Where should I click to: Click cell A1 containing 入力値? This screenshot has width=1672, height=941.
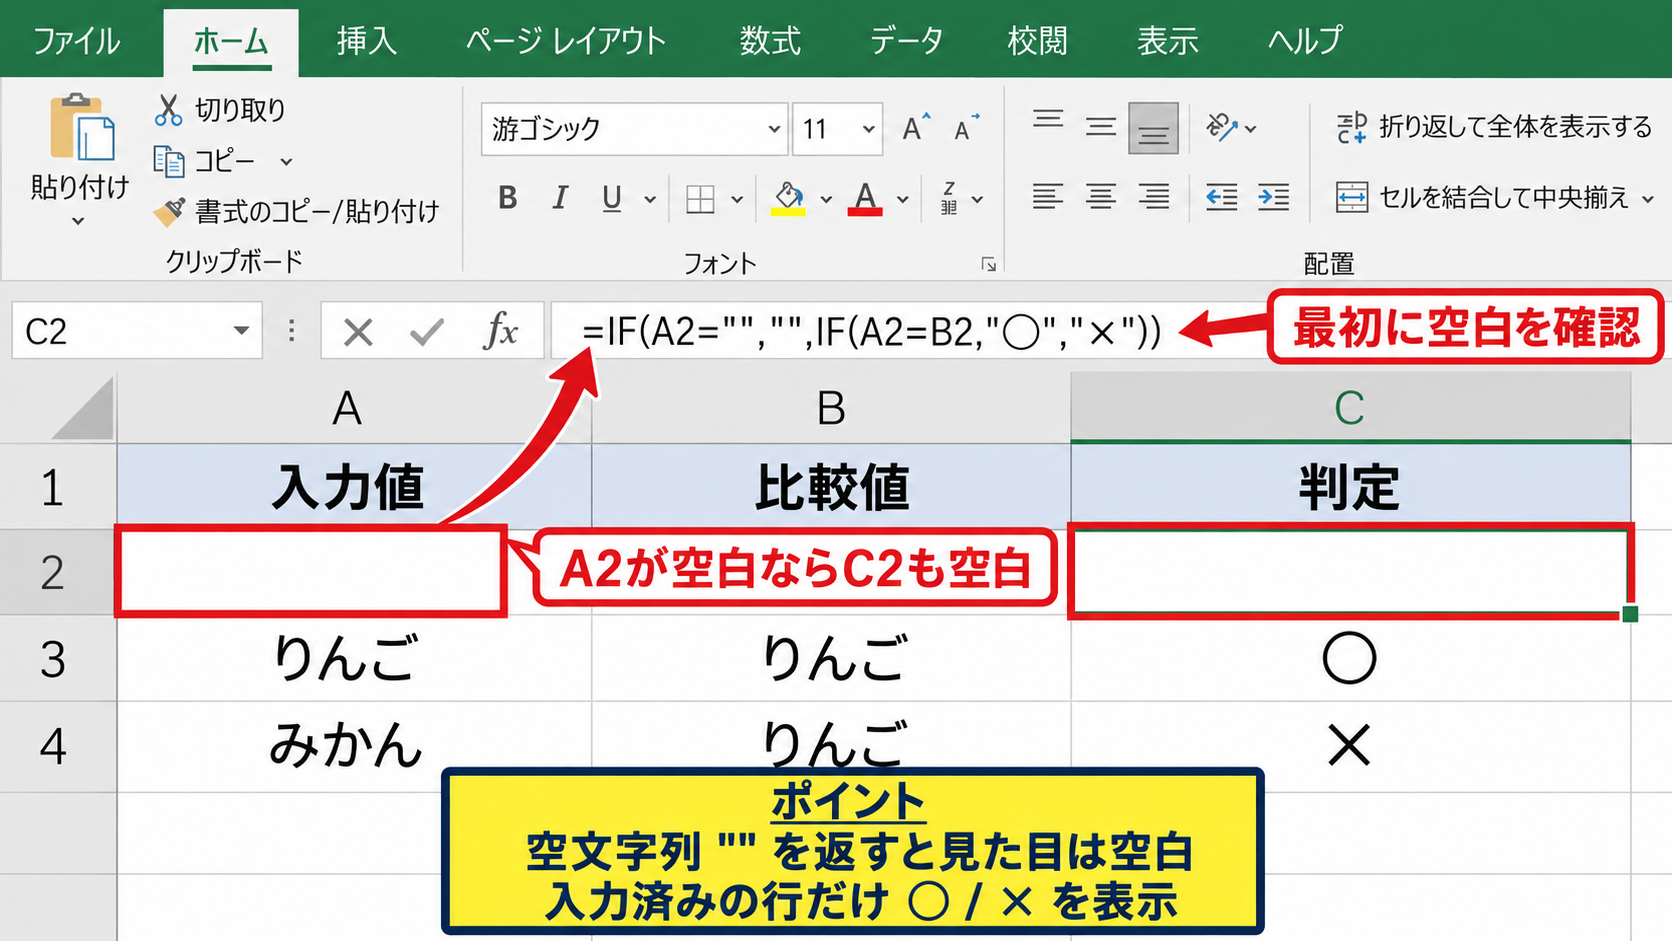(x=354, y=486)
